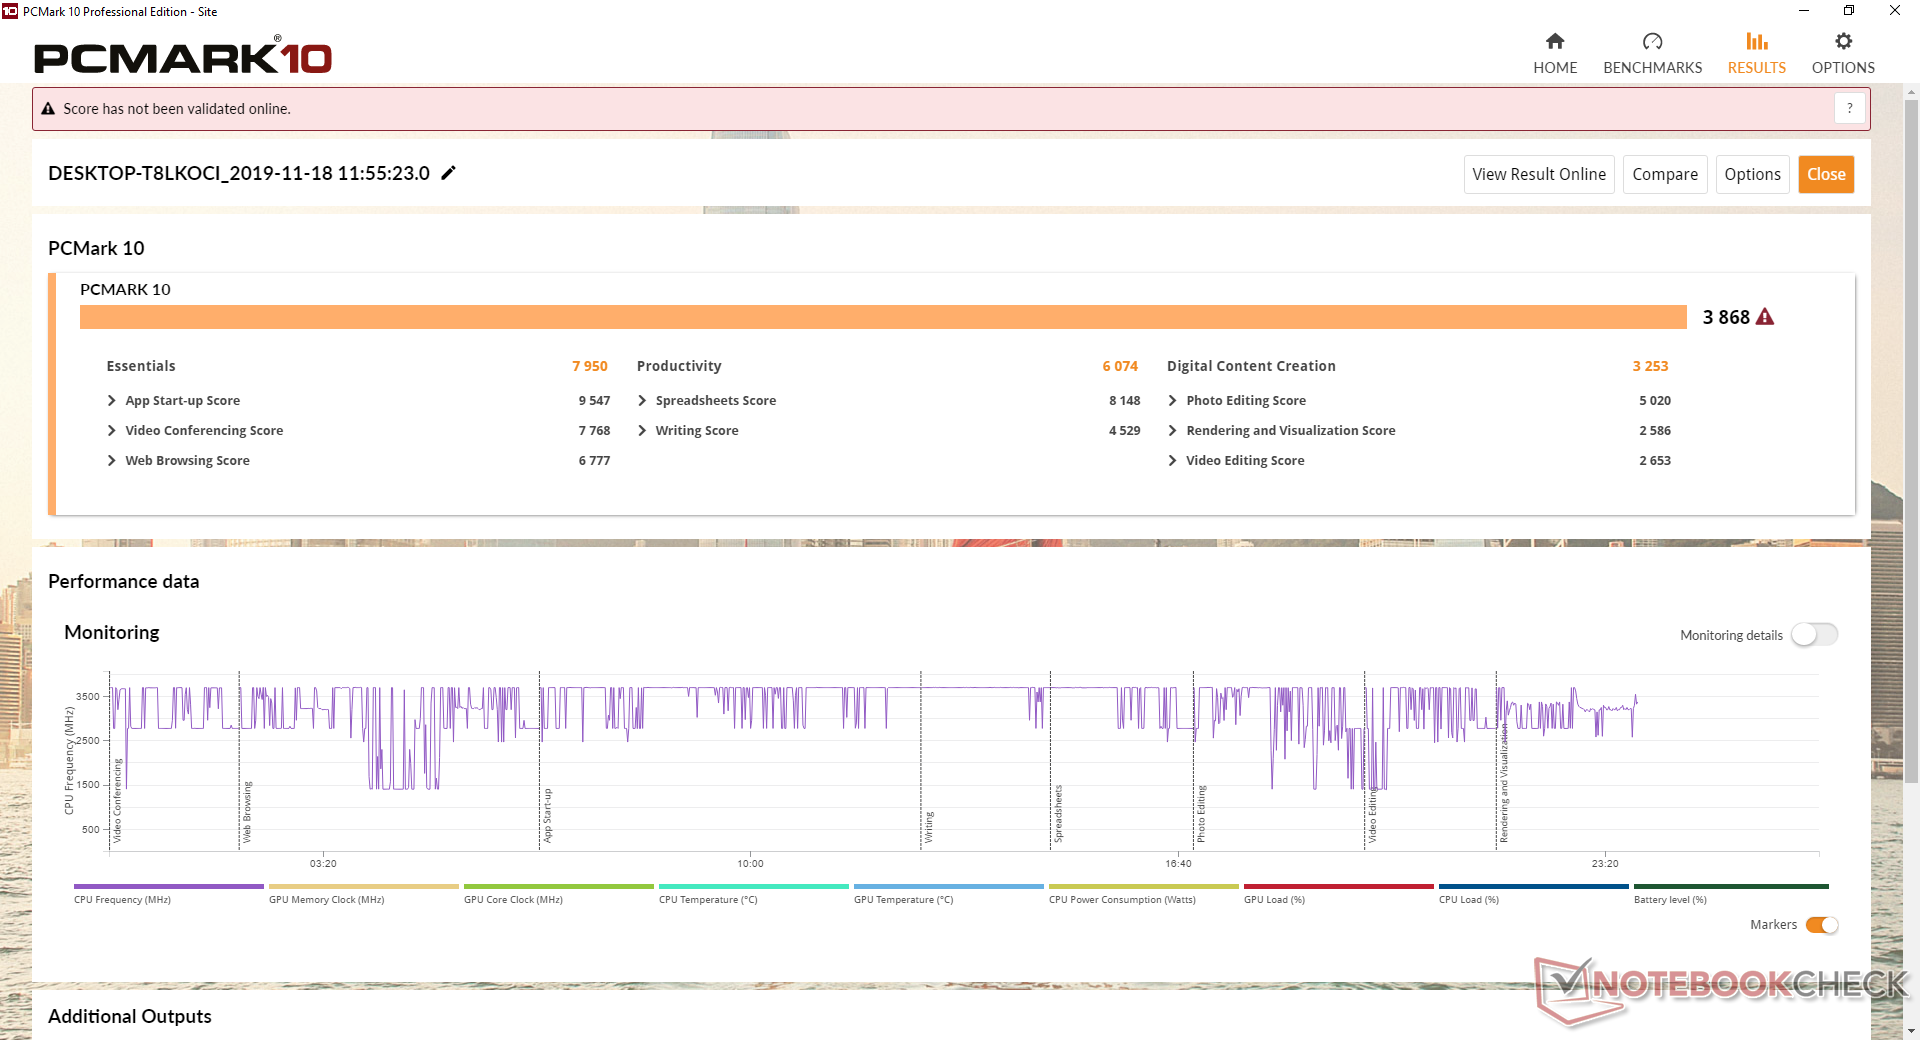Click the scrollbar up arrow
Screen dimensions: 1920x1040
(1911, 93)
